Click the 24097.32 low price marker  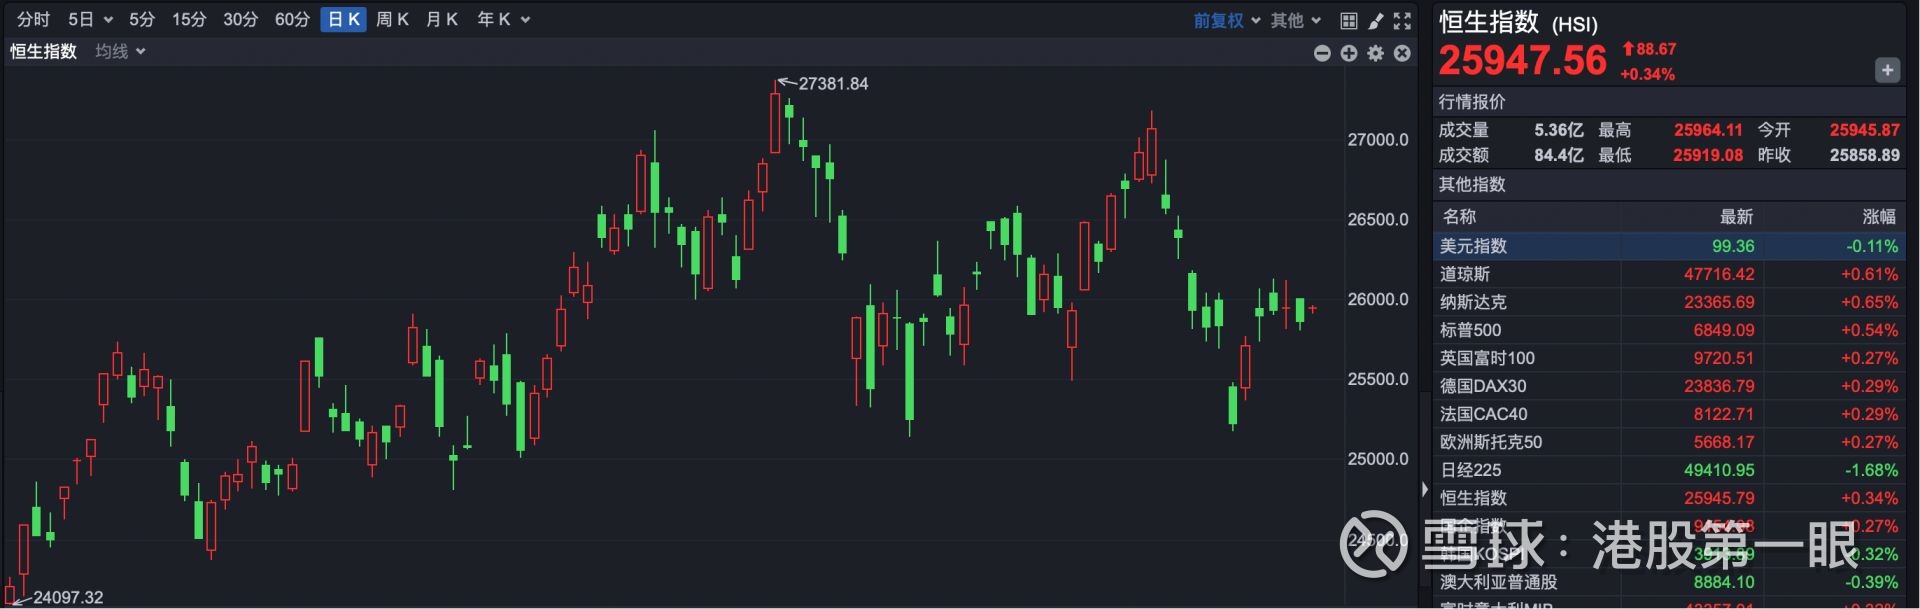coord(68,597)
